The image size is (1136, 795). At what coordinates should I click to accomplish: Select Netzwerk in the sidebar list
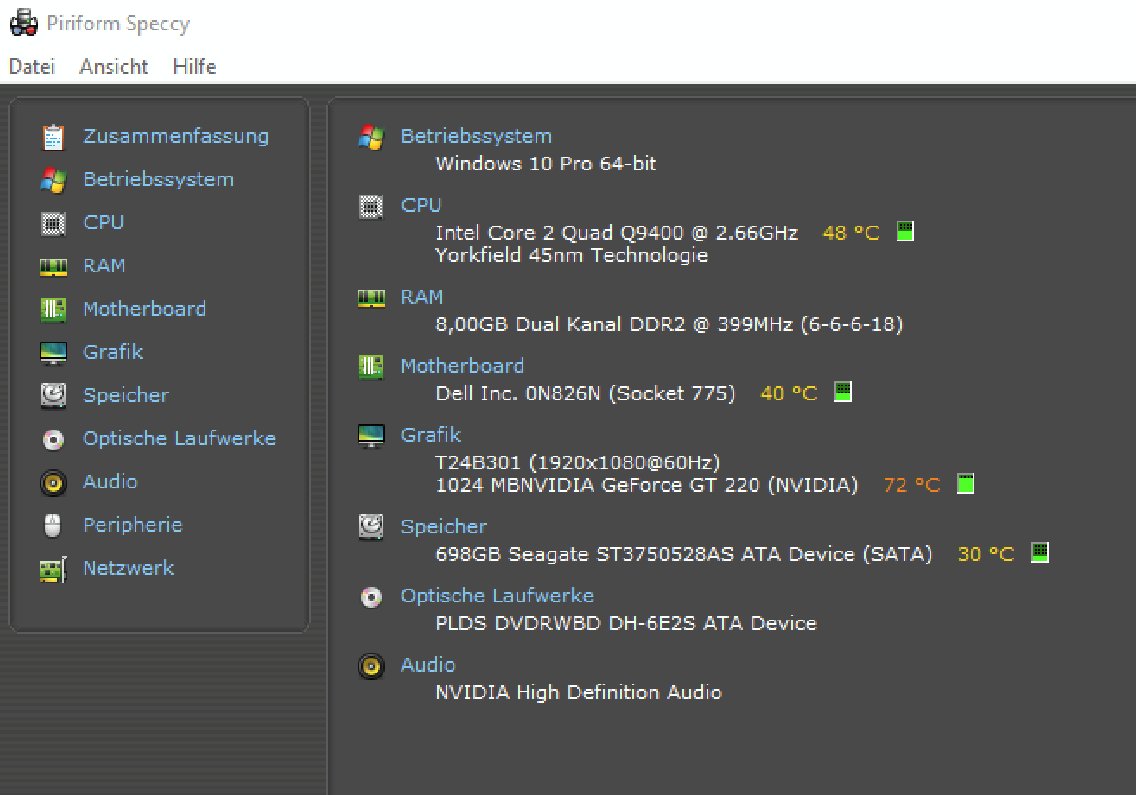click(x=129, y=568)
